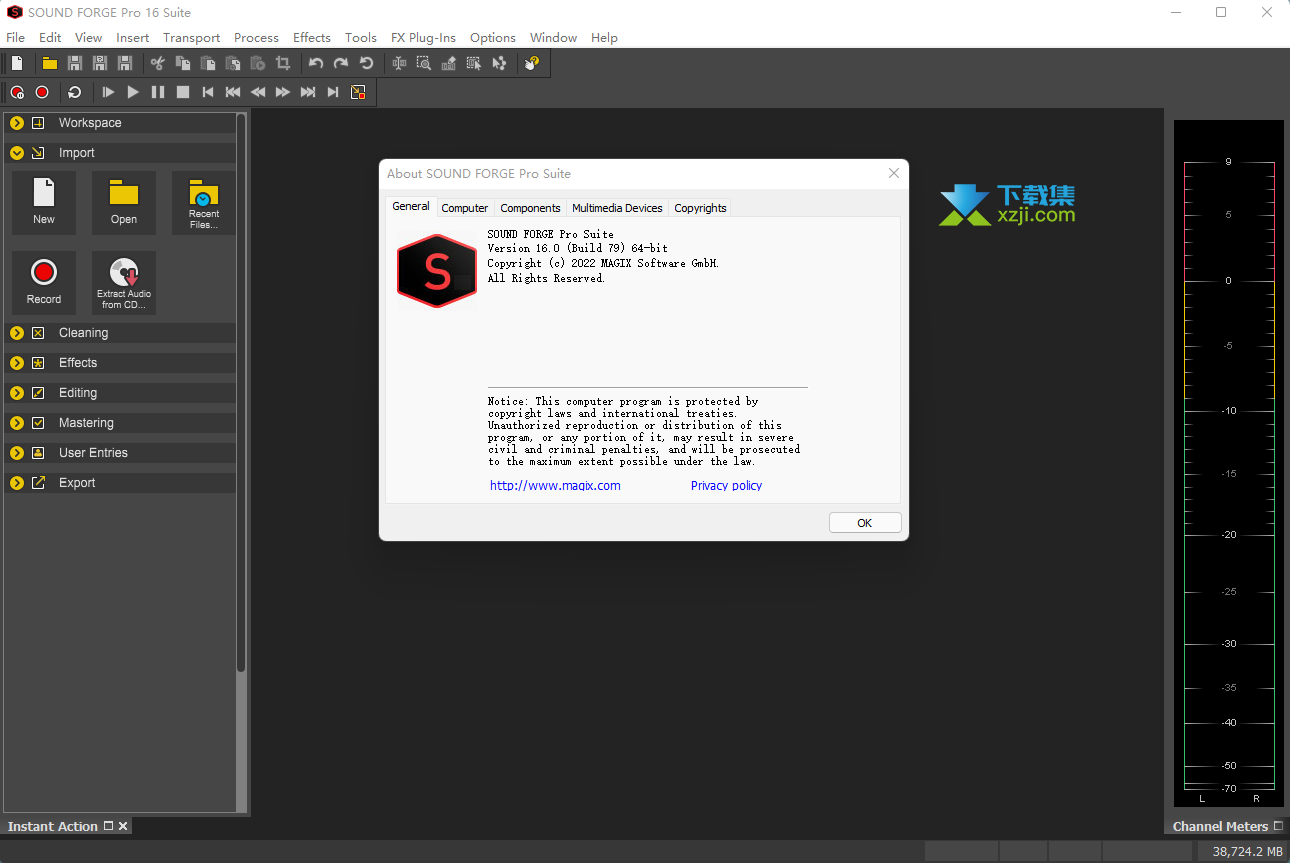Click the Record tile in the Import panel
Viewport: 1290px width, 863px height.
tap(44, 283)
